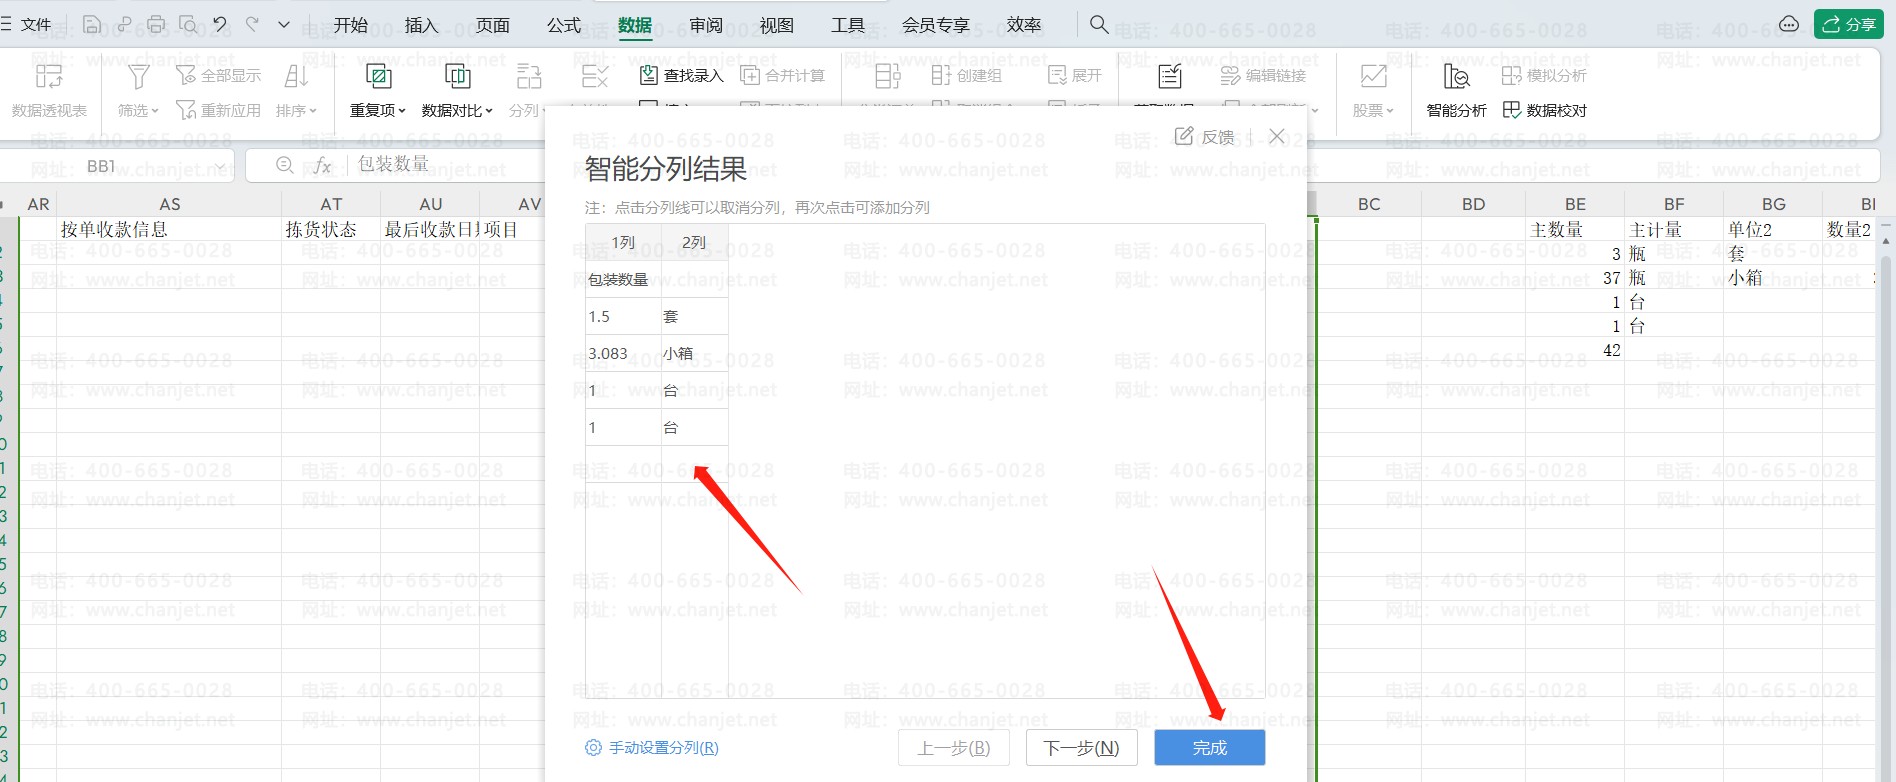Expand the quick access toolbar chevron

pos(284,24)
